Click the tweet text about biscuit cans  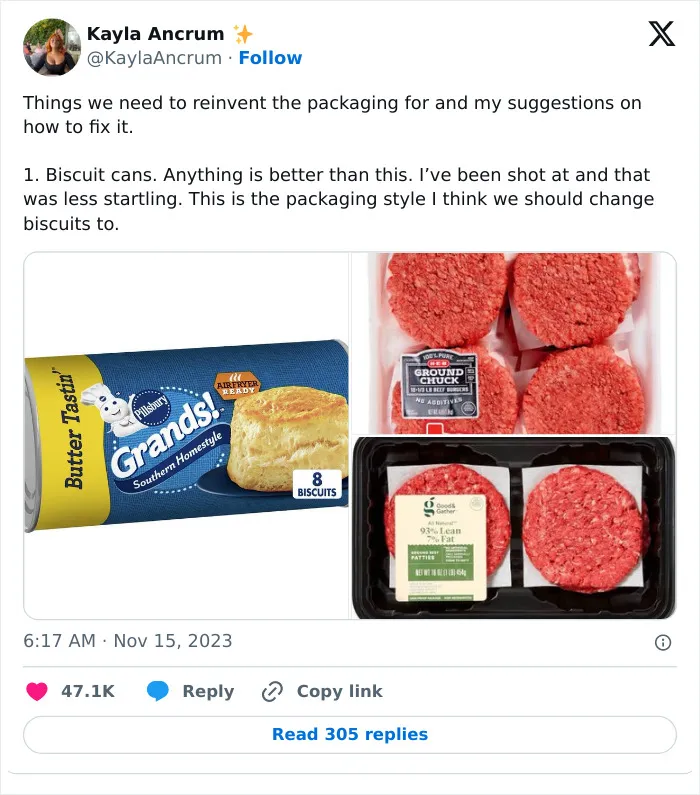339,199
